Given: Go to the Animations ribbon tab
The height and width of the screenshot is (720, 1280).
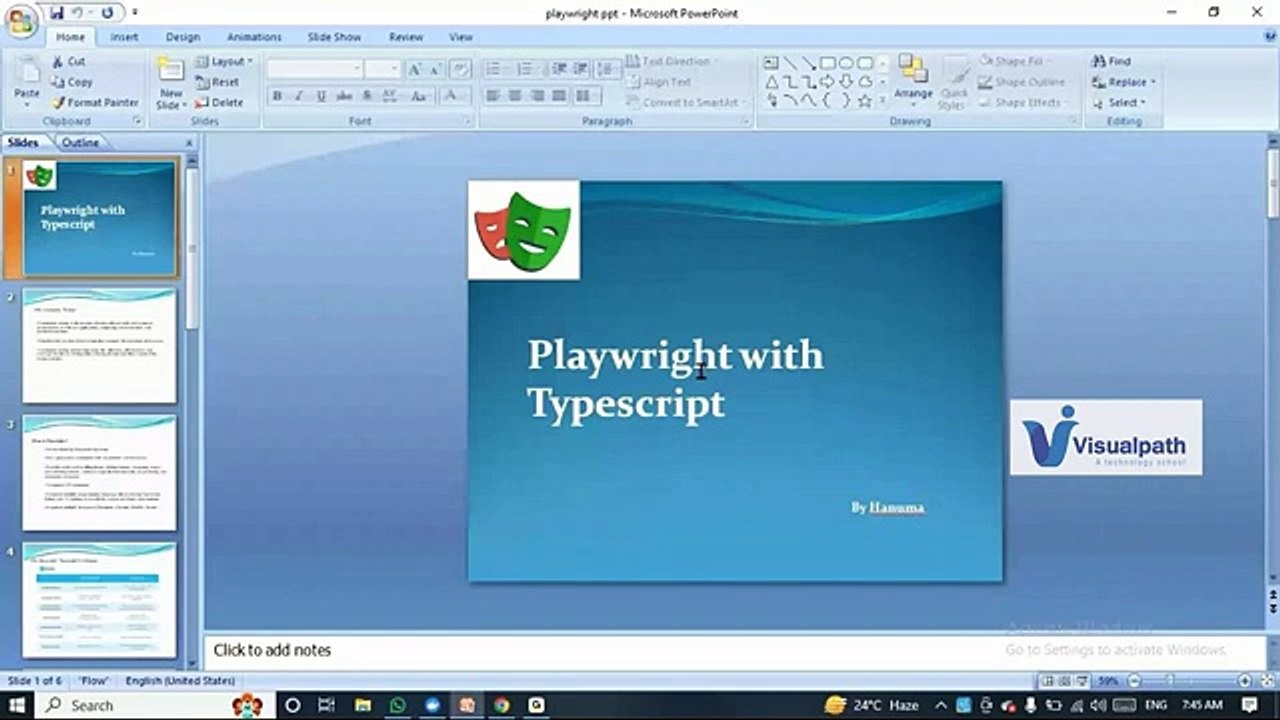Looking at the screenshot, I should pos(254,37).
